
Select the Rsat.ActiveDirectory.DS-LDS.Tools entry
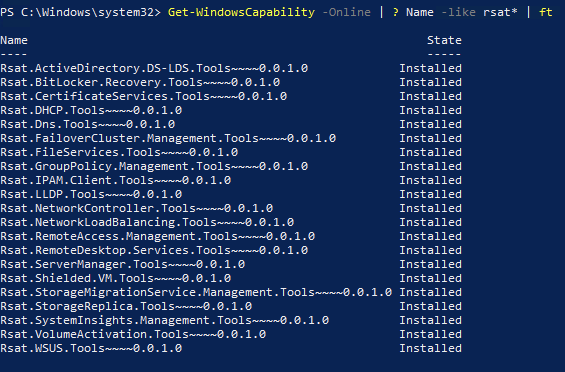point(154,68)
